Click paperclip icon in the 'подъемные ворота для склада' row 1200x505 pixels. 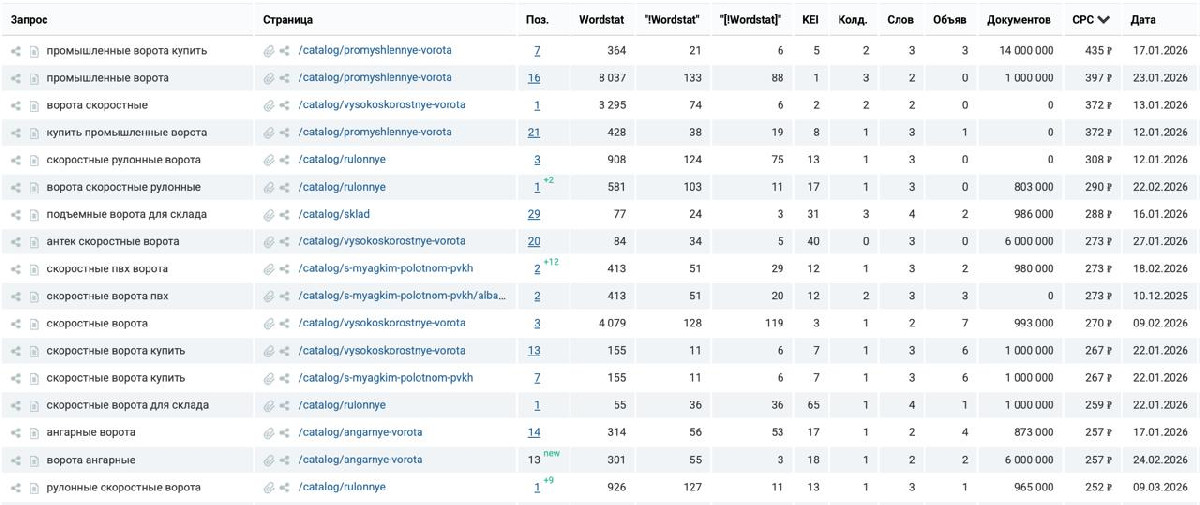[268, 215]
